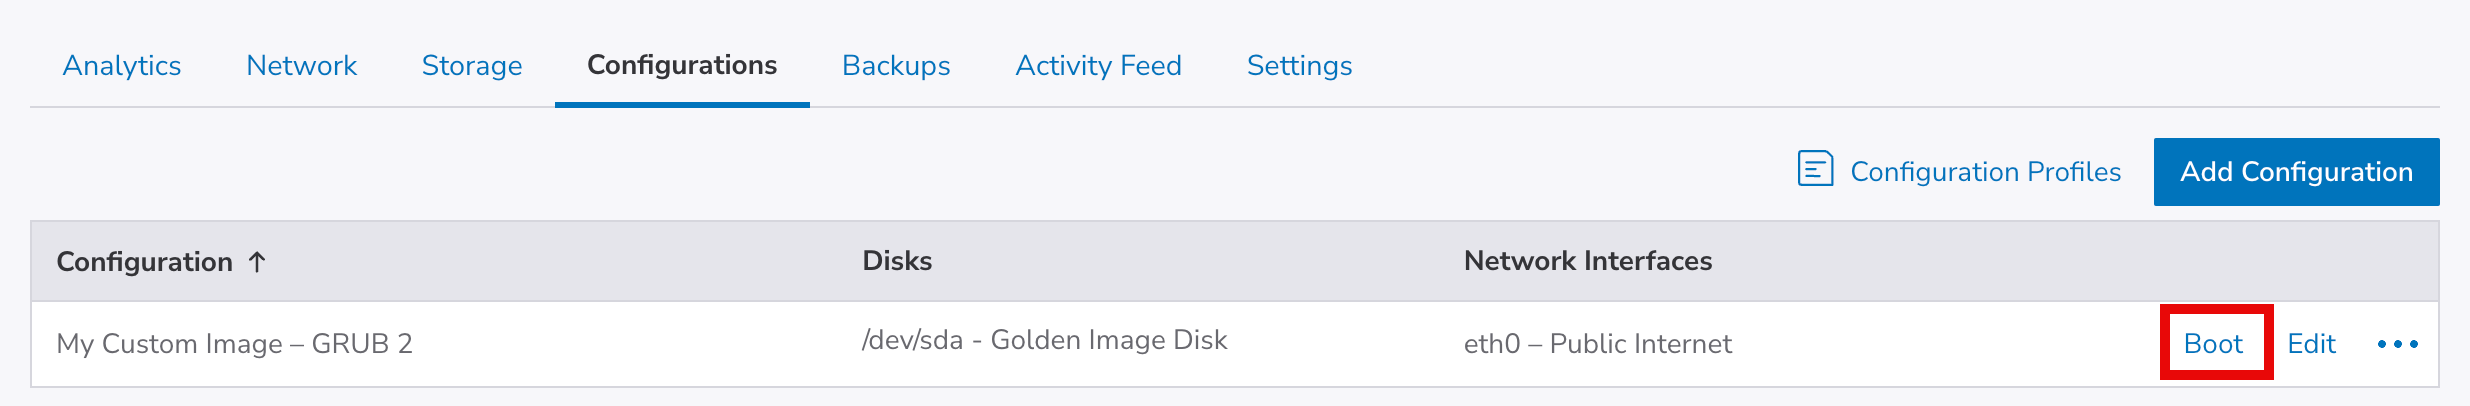
Task: Boot the My Custom Image configuration
Action: [x=2213, y=344]
